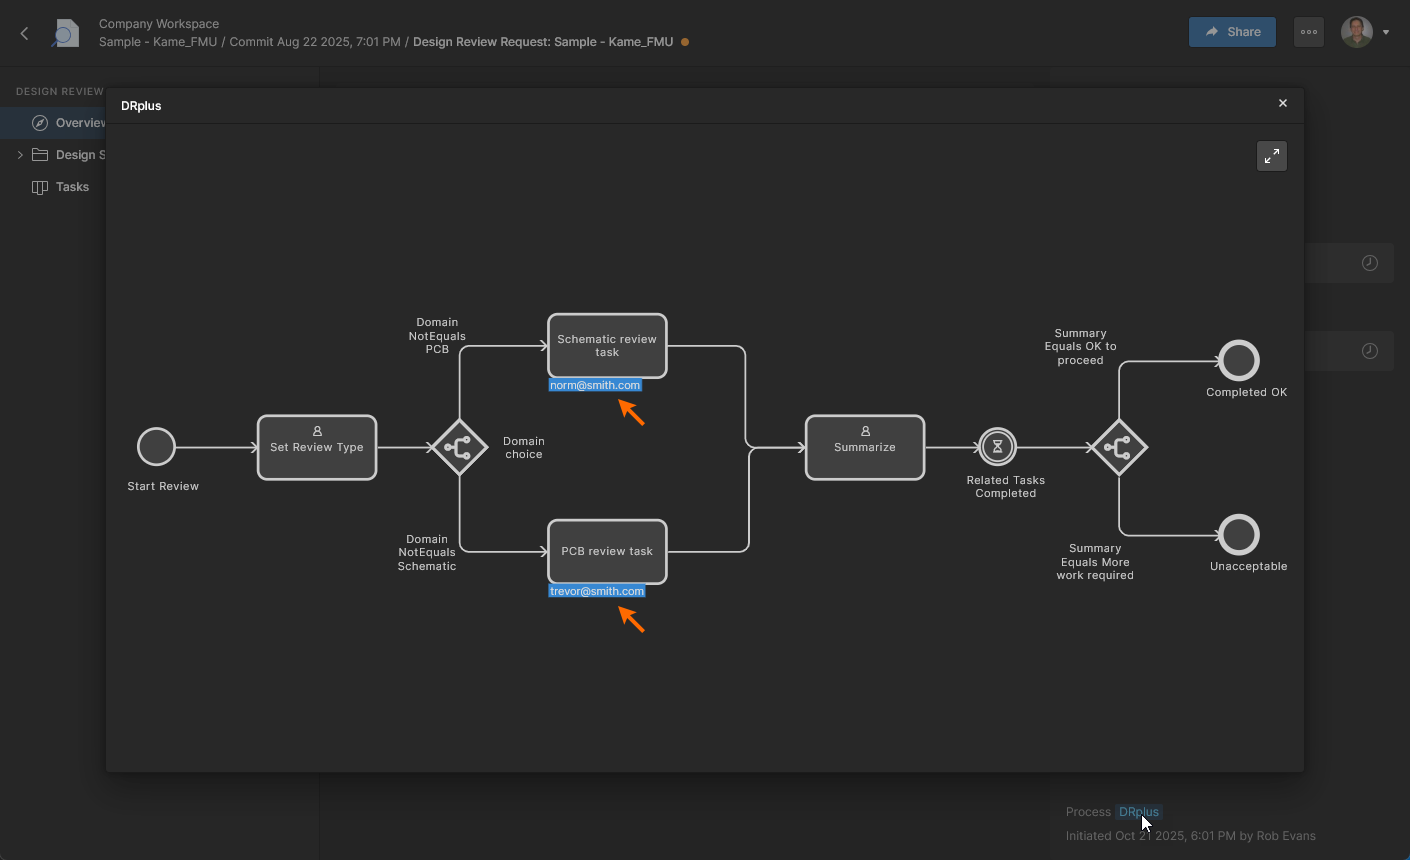Open the three-dots more options button
Screen dimensions: 1410x860
click(1309, 32)
